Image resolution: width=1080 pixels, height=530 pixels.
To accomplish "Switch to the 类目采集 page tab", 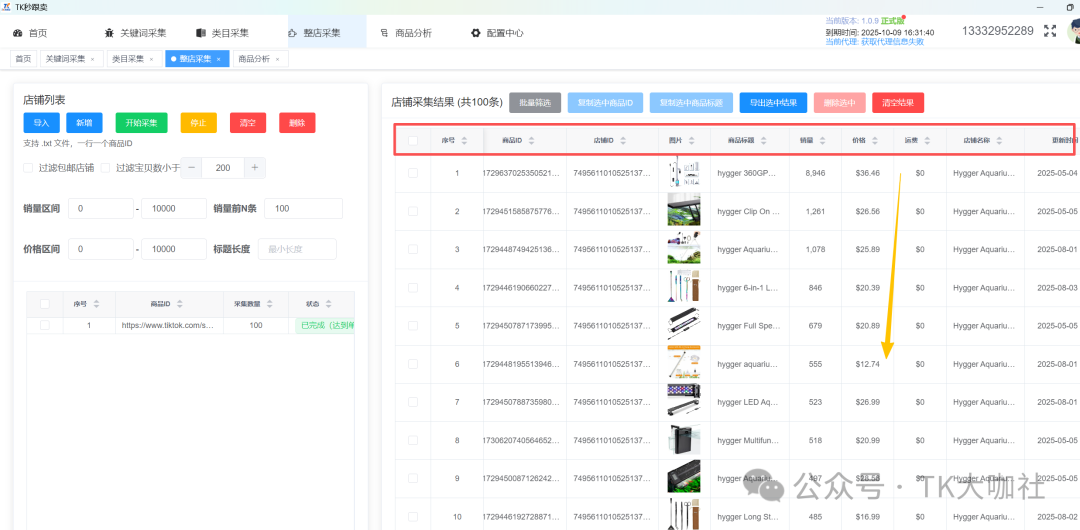I will point(127,59).
